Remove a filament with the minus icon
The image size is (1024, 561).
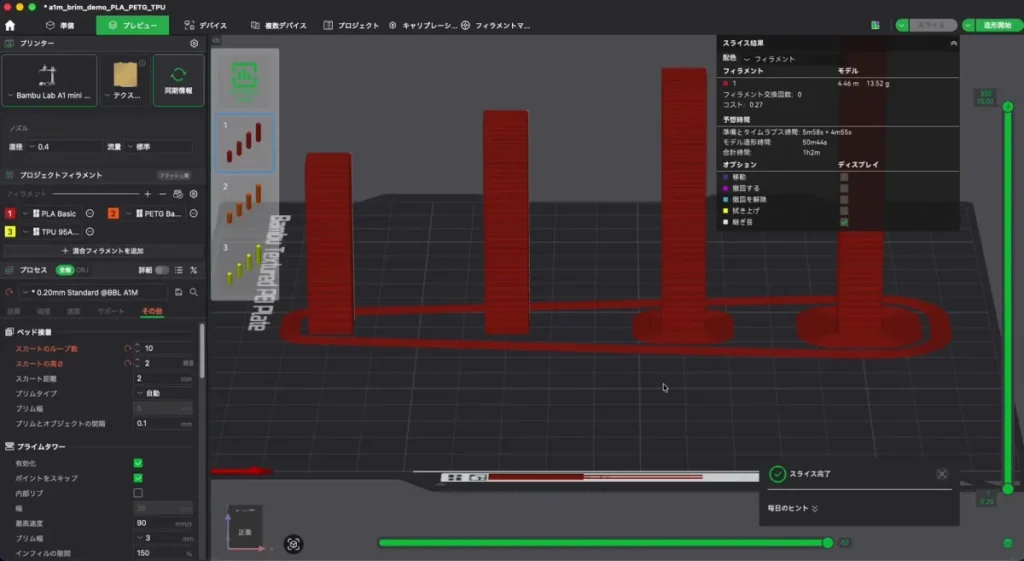point(163,194)
